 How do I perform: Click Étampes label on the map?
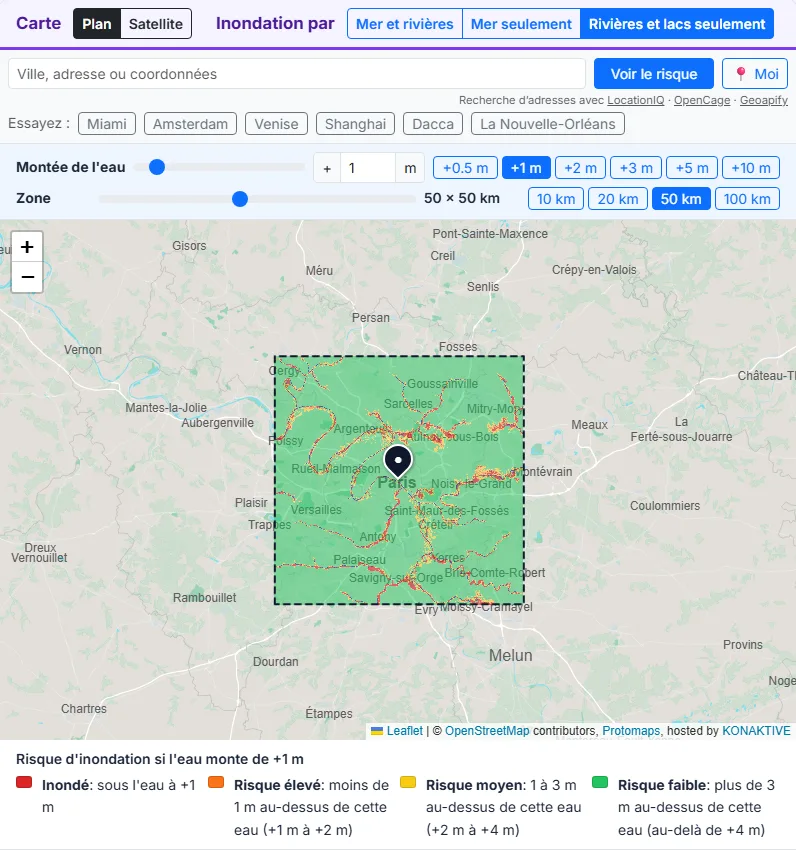(329, 713)
